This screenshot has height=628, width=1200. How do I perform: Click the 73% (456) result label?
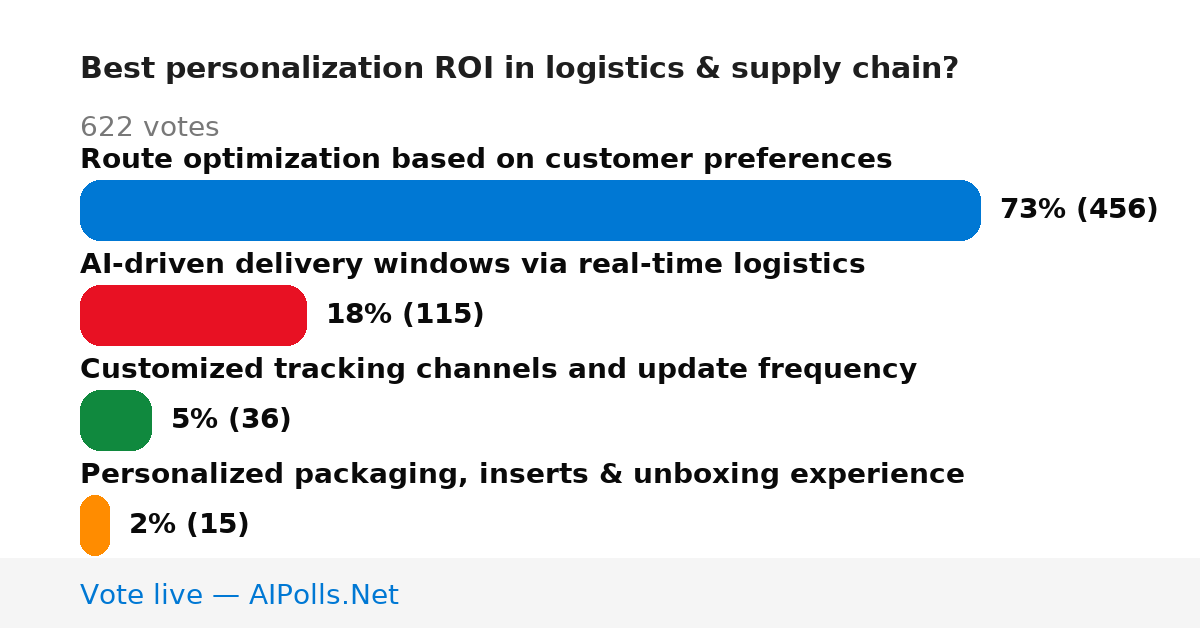pos(1079,209)
